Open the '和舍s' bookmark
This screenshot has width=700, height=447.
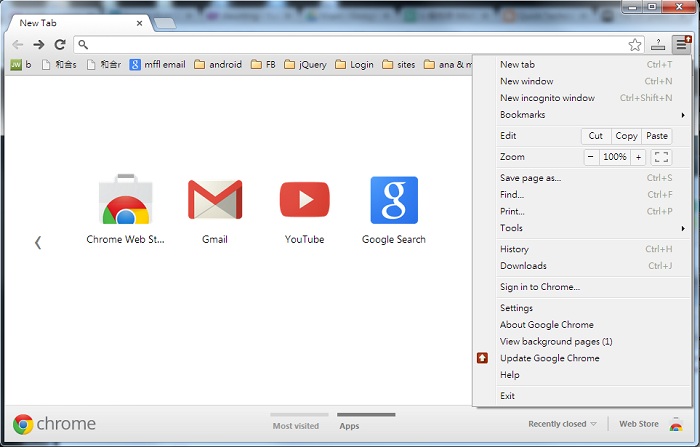pyautogui.click(x=59, y=65)
